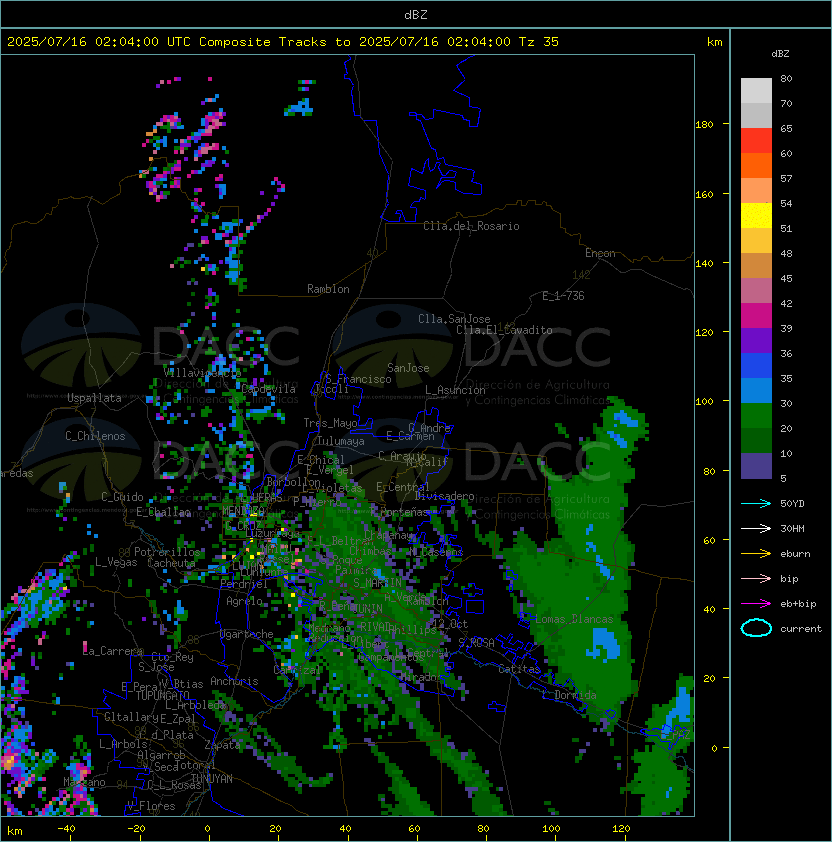Click the 100 km vertical axis tick label
The height and width of the screenshot is (842, 832).
point(704,402)
